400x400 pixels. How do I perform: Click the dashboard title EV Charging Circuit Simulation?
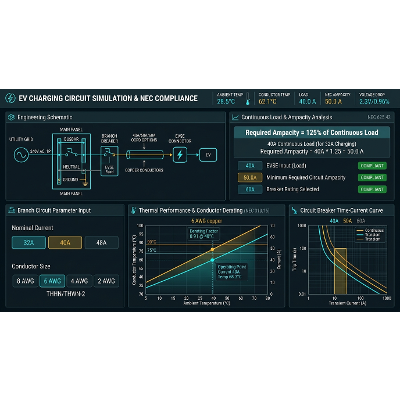[x=108, y=98]
